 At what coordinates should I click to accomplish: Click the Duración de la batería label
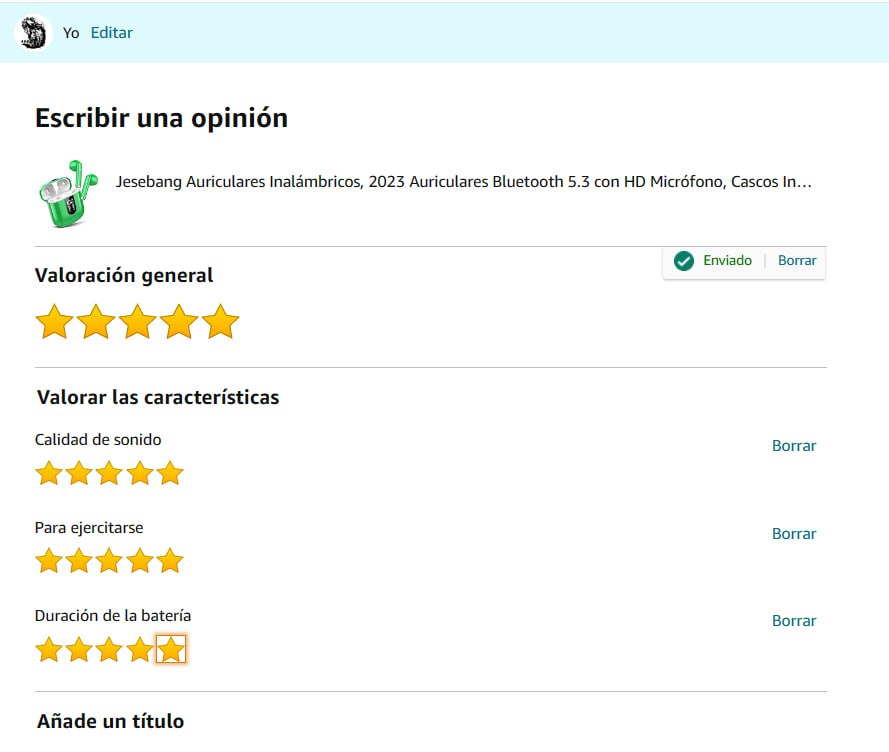click(x=113, y=616)
